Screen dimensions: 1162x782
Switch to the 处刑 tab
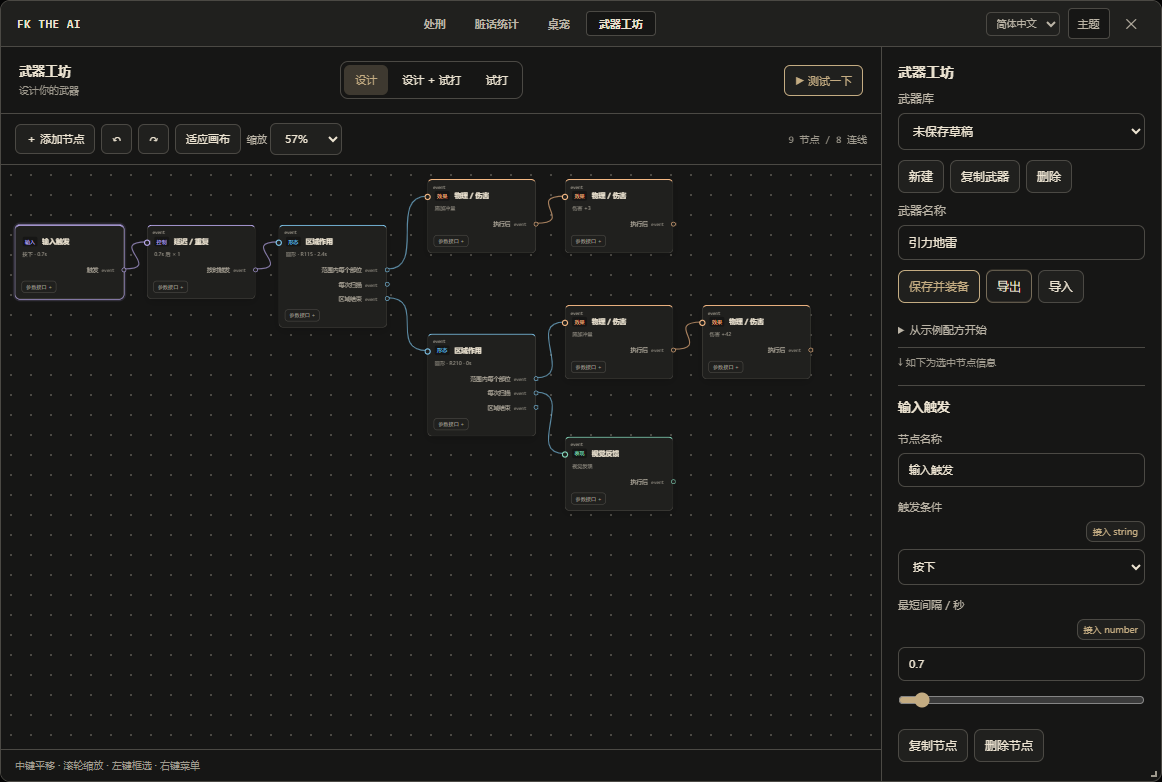click(x=434, y=24)
